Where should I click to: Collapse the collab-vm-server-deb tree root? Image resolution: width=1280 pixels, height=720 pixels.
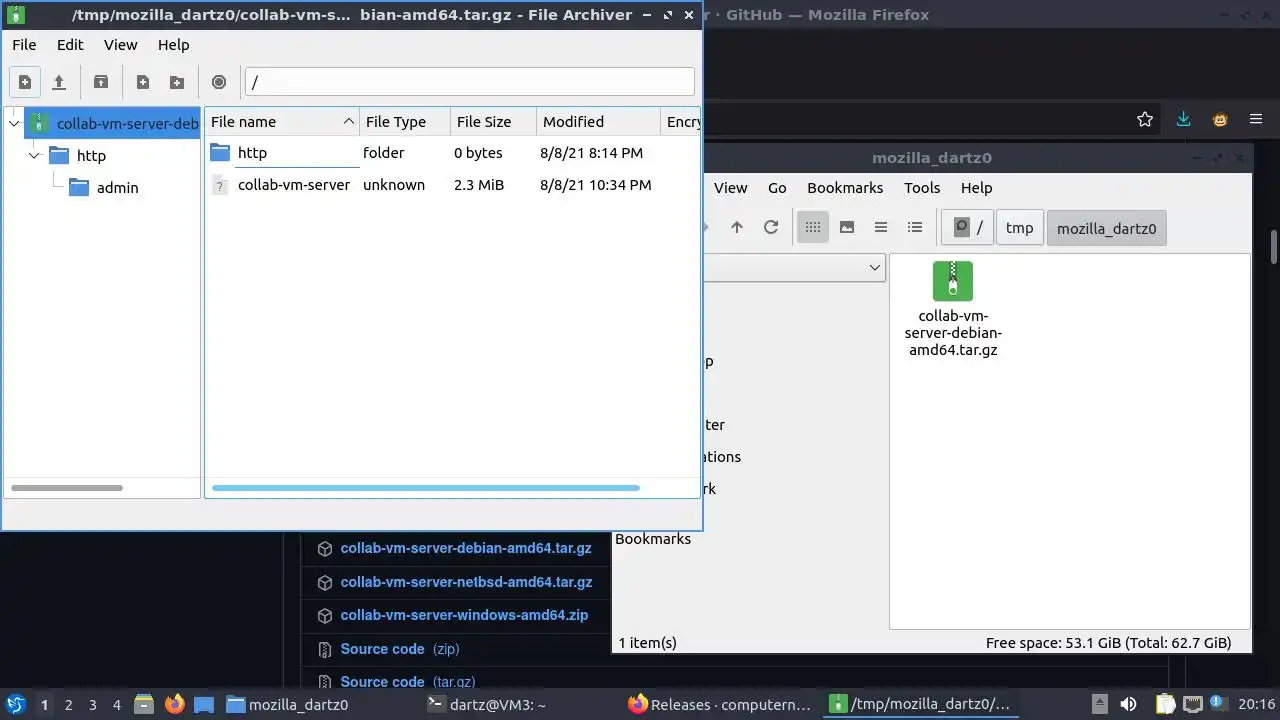pyautogui.click(x=14, y=124)
